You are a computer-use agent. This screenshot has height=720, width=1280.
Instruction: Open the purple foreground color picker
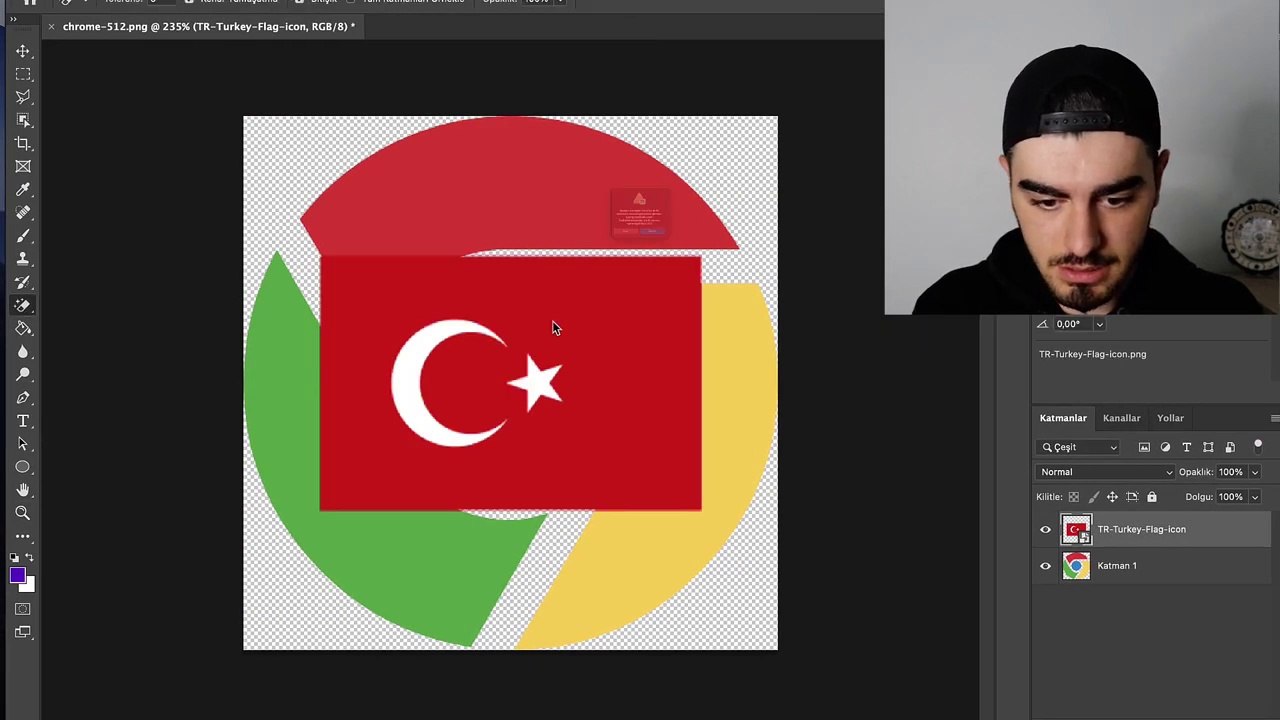coord(16,575)
